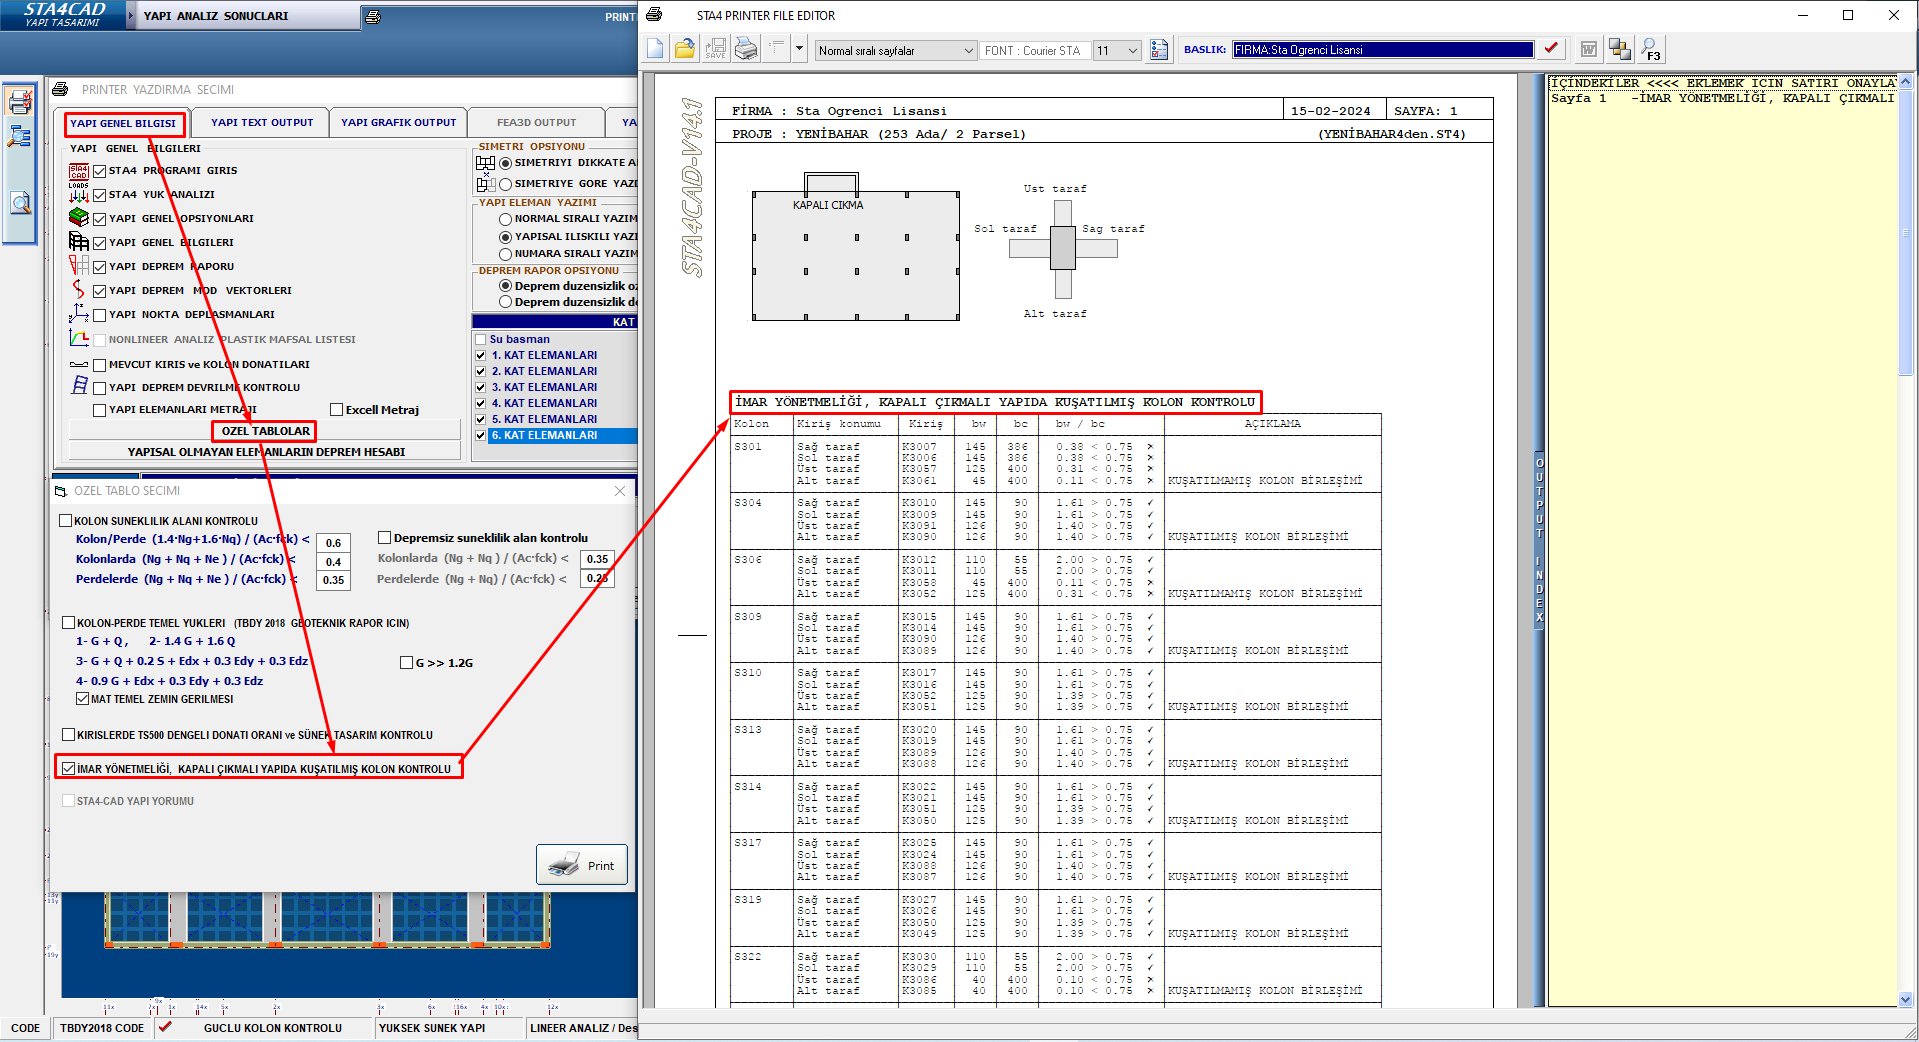
Task: Click the OZEL TABLOLAR button
Action: click(x=265, y=431)
